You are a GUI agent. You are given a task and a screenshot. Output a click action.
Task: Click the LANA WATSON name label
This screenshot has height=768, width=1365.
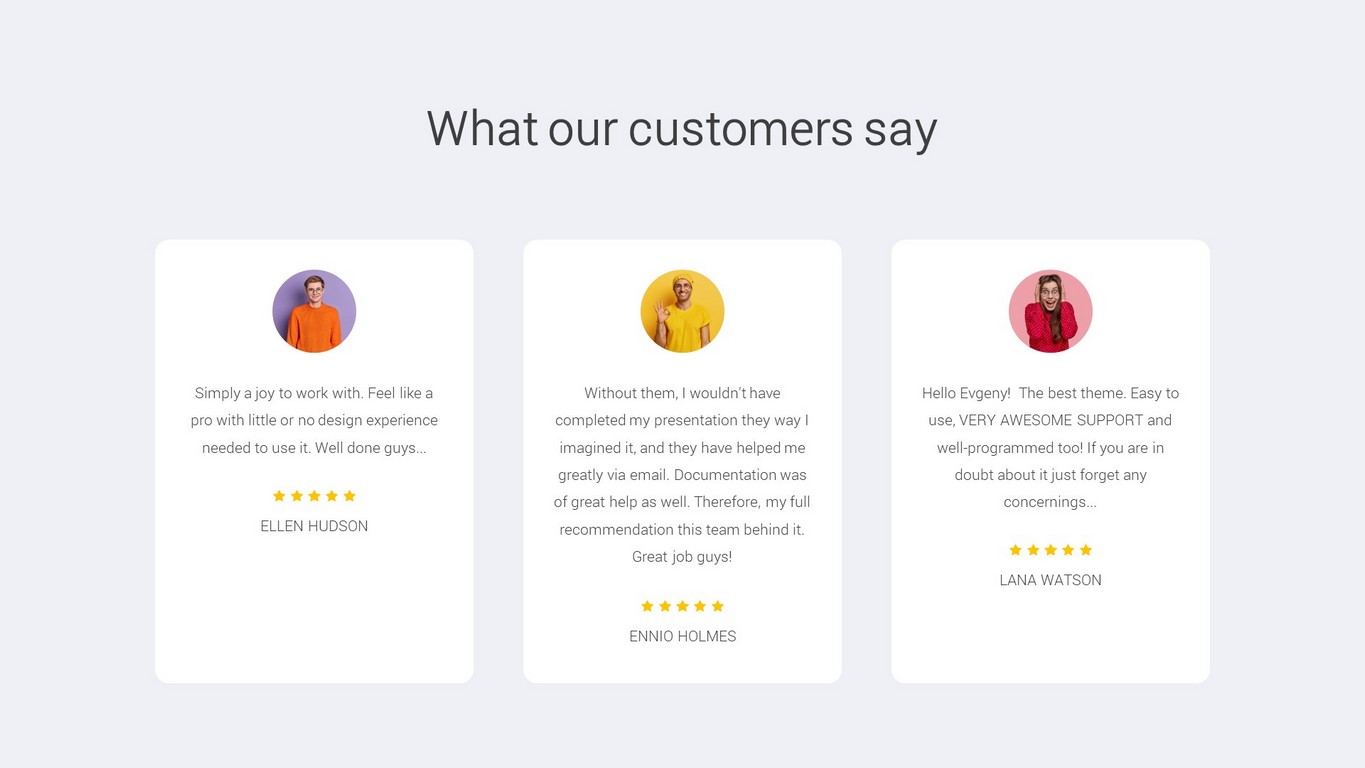point(1050,580)
